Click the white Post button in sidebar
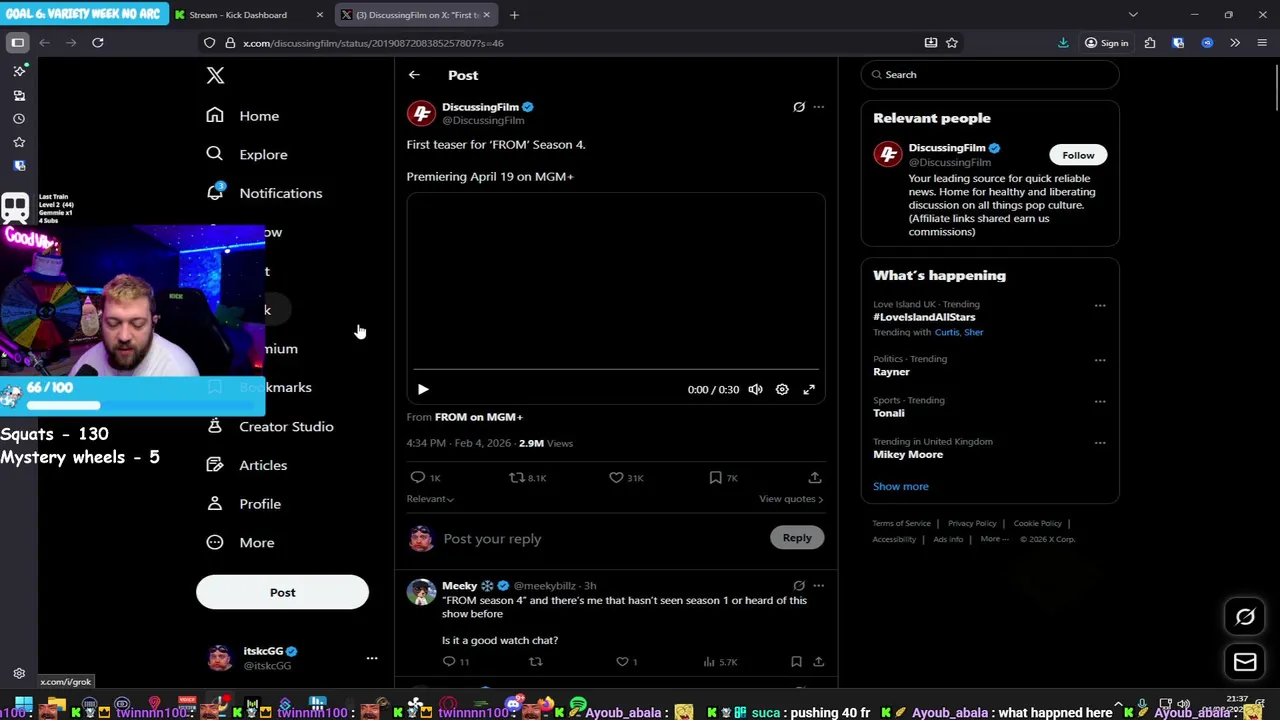Image resolution: width=1280 pixels, height=720 pixels. point(282,592)
